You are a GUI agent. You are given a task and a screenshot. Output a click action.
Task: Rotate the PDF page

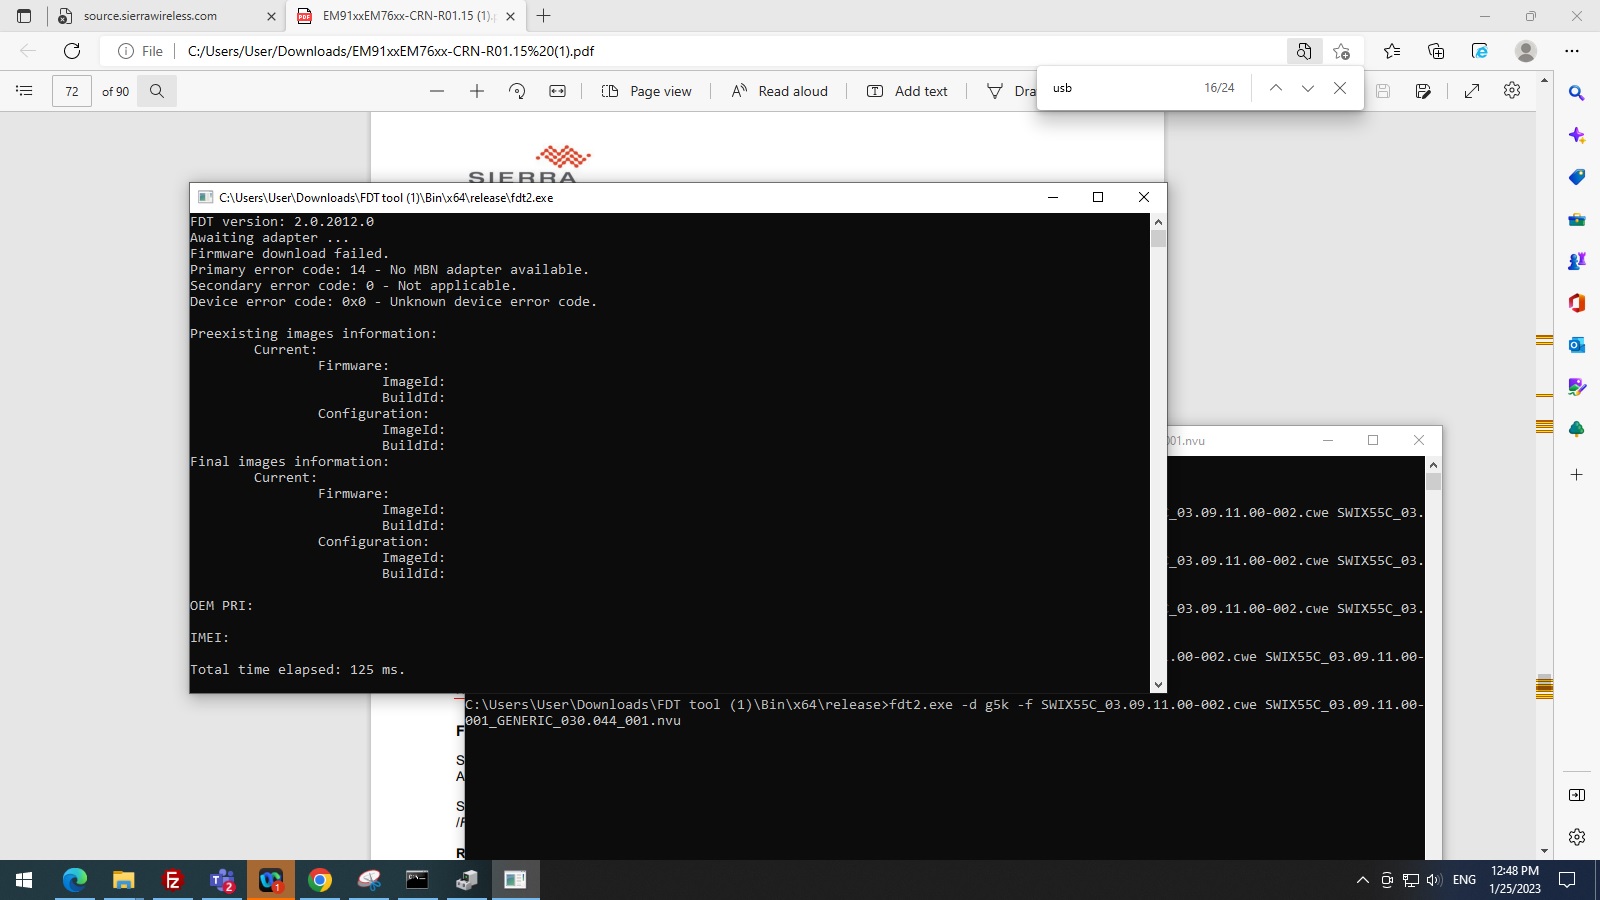(517, 91)
